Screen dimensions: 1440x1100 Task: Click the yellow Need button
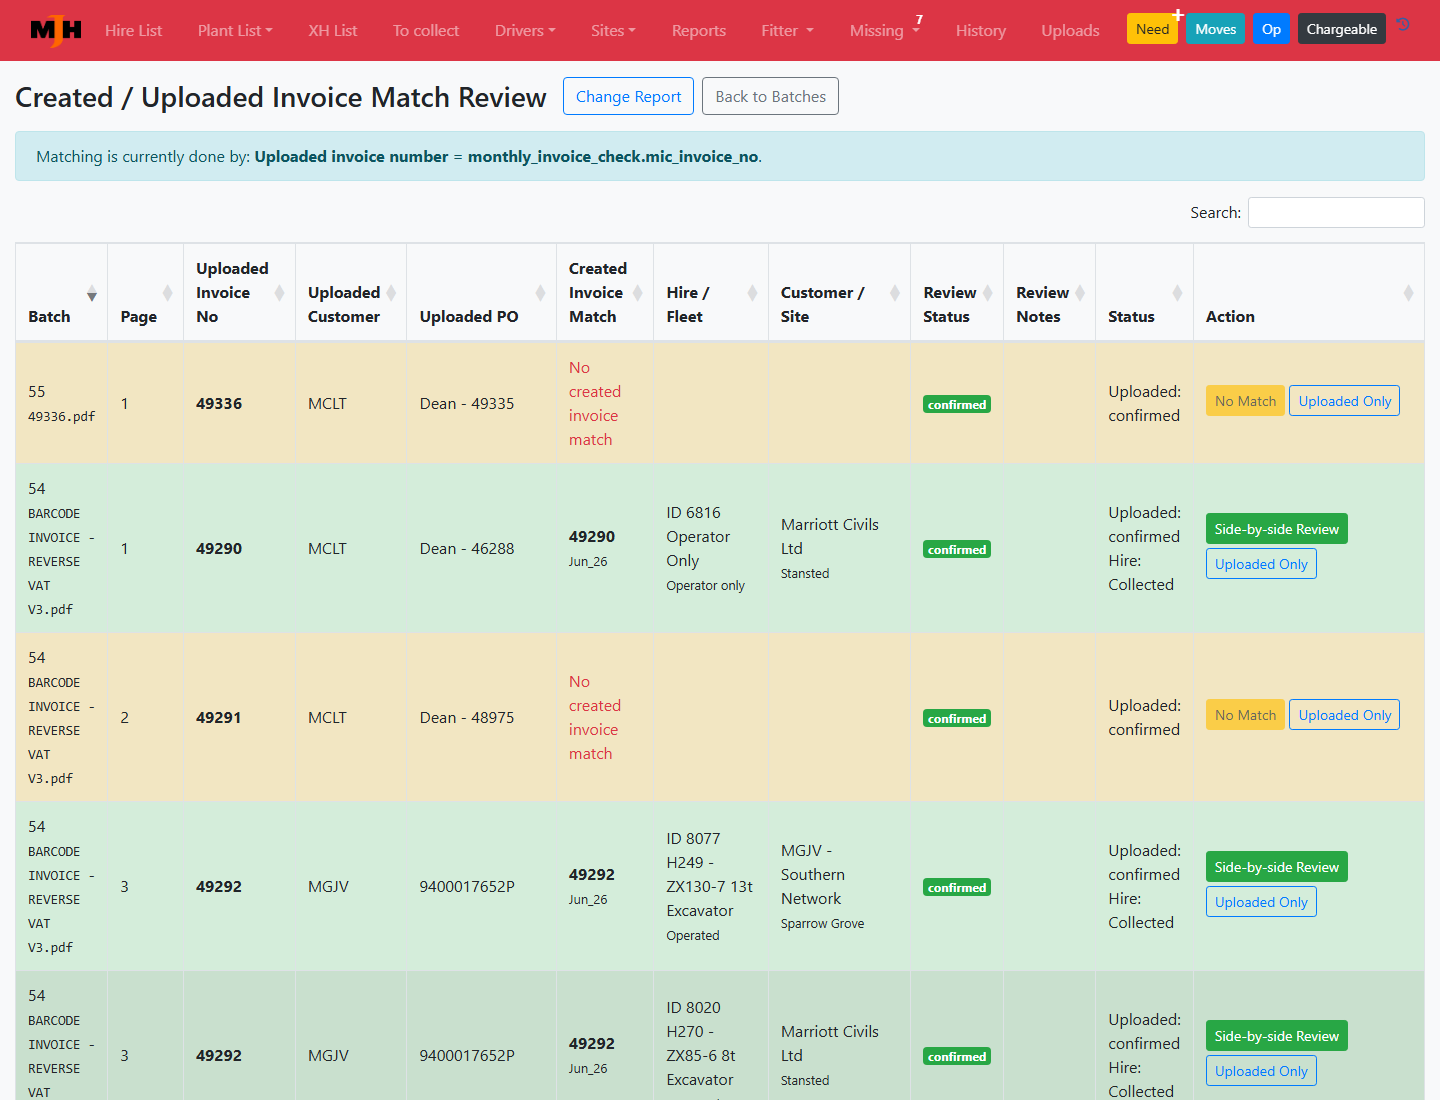coord(1152,29)
